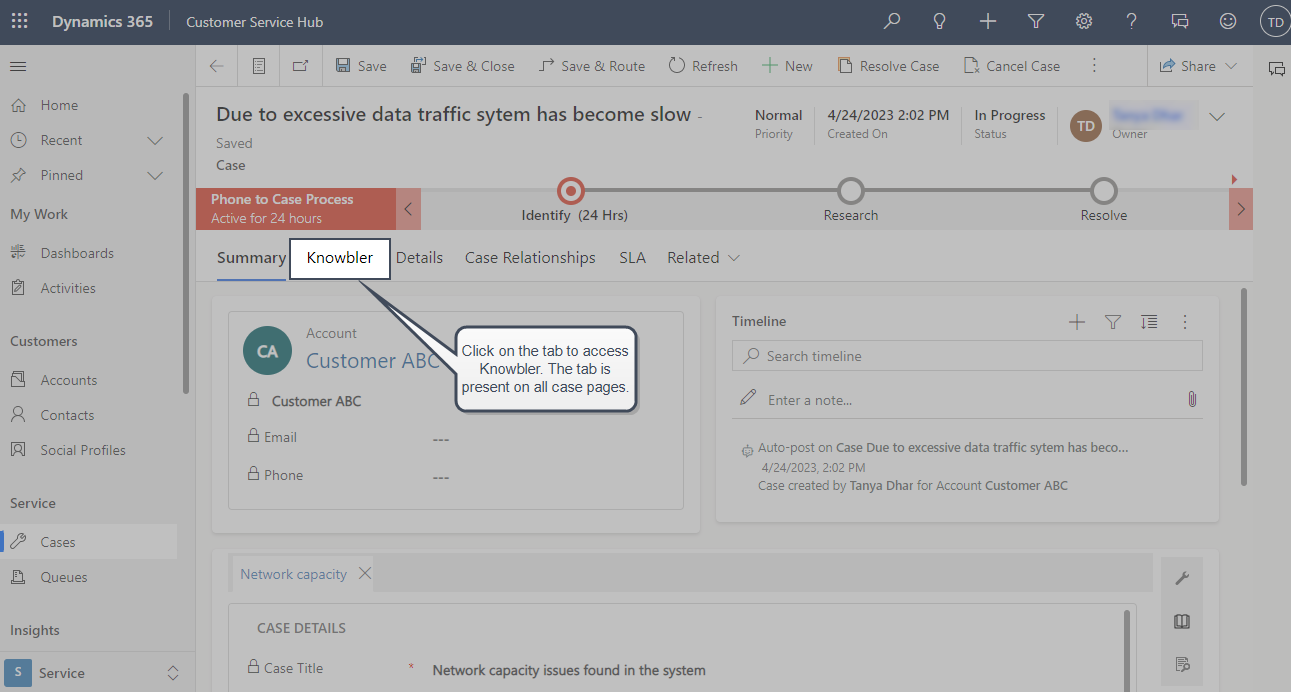Viewport: 1291px width, 692px height.
Task: Open the advanced find funnel icon in top bar
Action: point(1036,21)
